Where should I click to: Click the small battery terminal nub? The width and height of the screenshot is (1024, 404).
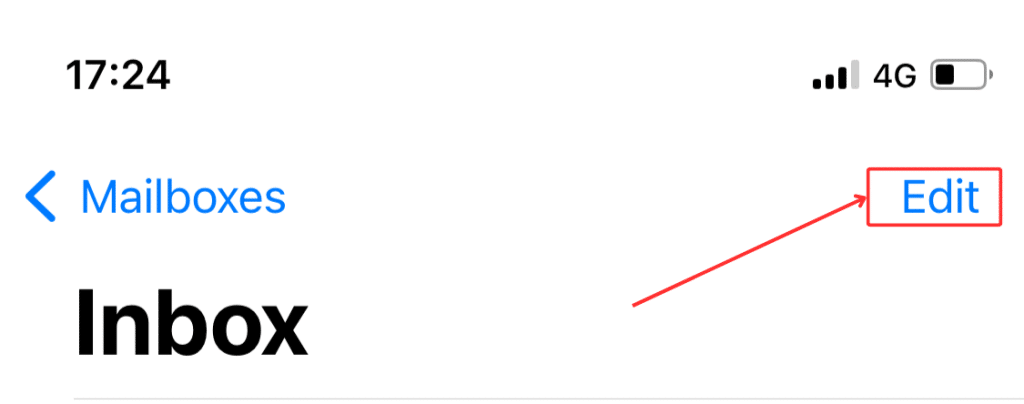(x=991, y=76)
